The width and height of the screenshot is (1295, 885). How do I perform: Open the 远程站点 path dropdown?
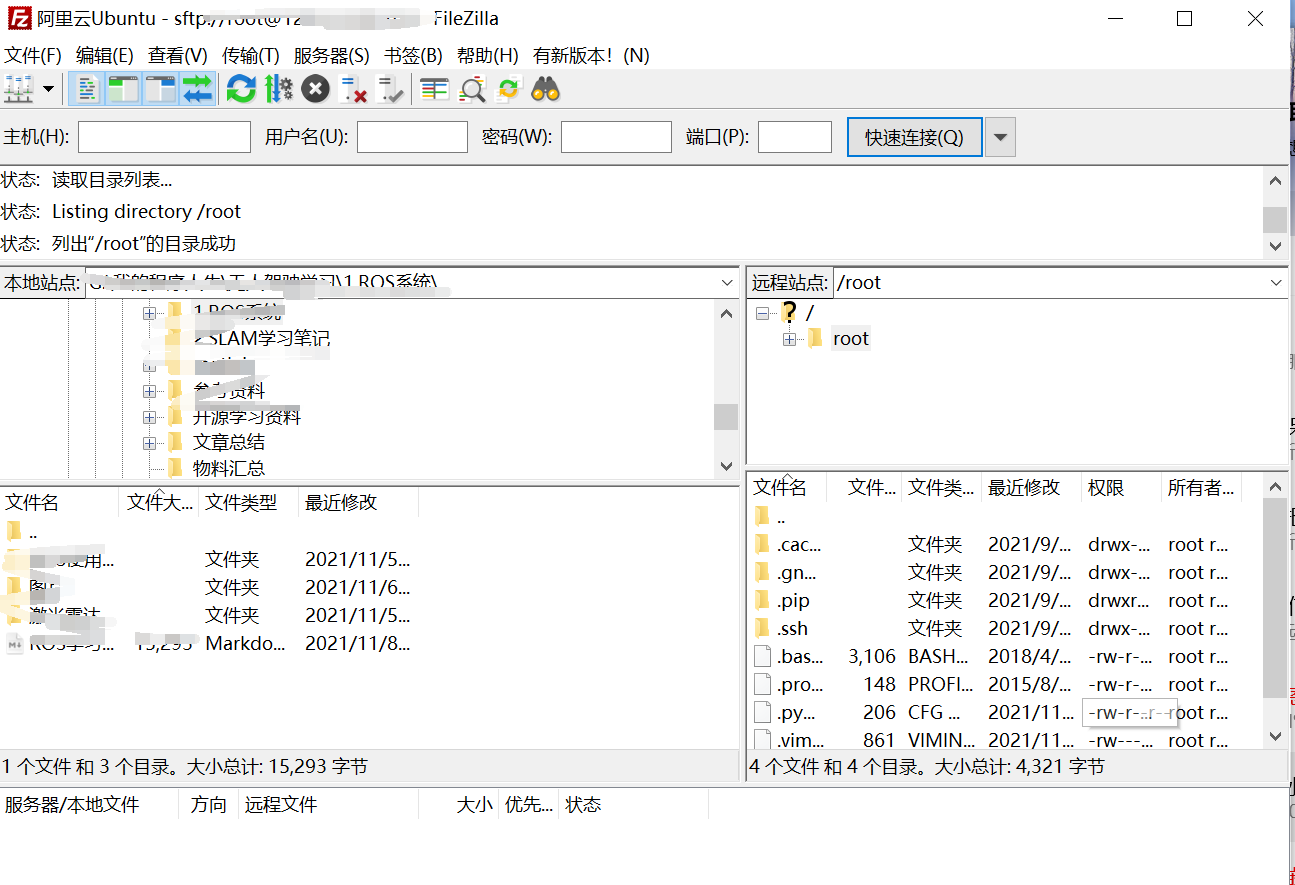(1276, 283)
